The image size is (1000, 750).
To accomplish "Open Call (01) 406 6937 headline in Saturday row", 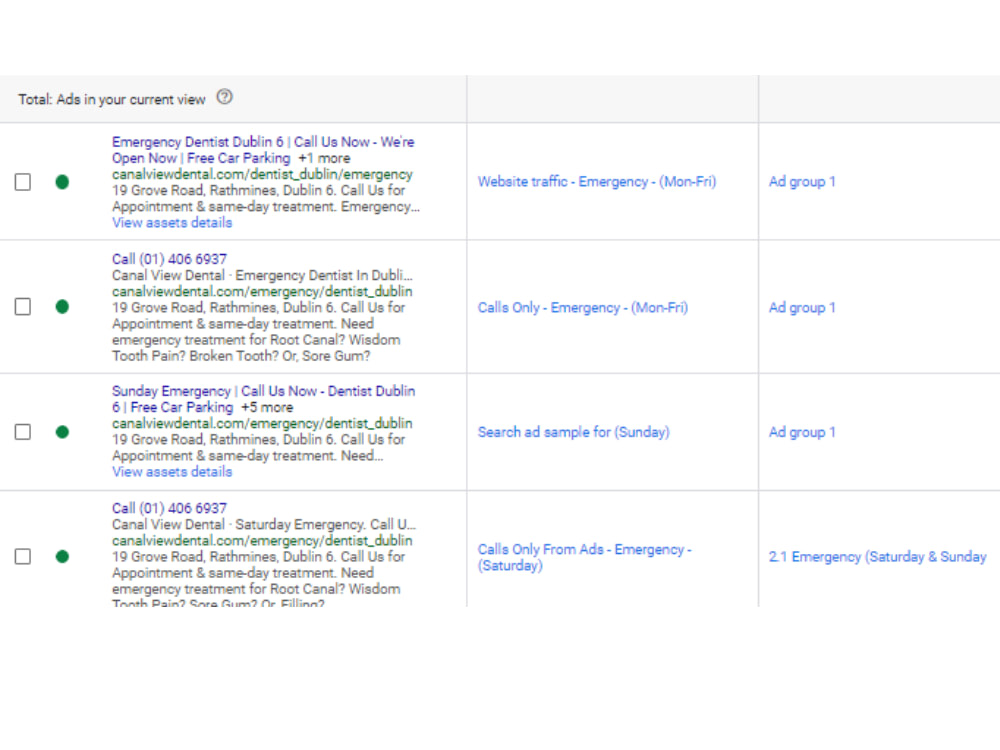I will coord(169,508).
